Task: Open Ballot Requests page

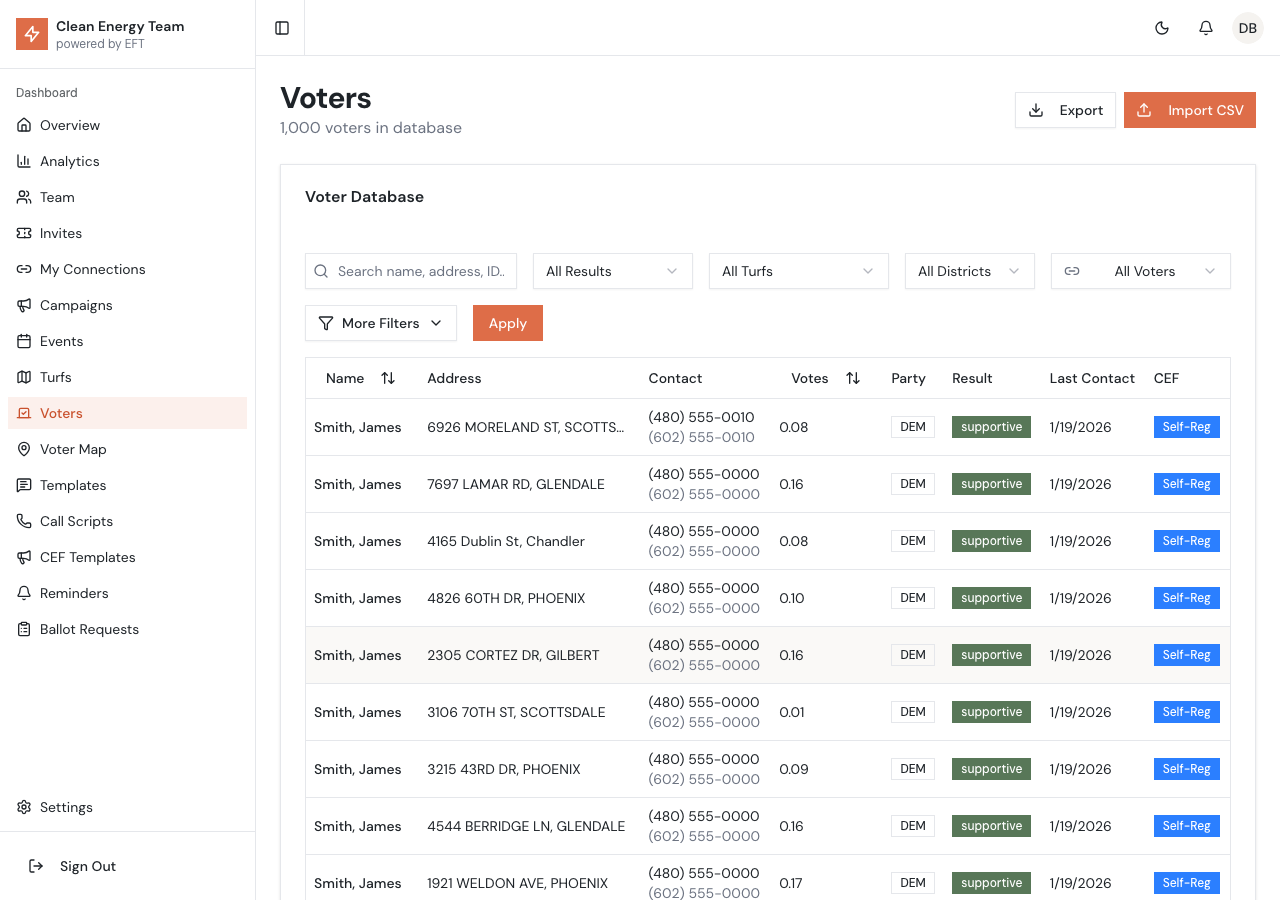Action: (89, 629)
